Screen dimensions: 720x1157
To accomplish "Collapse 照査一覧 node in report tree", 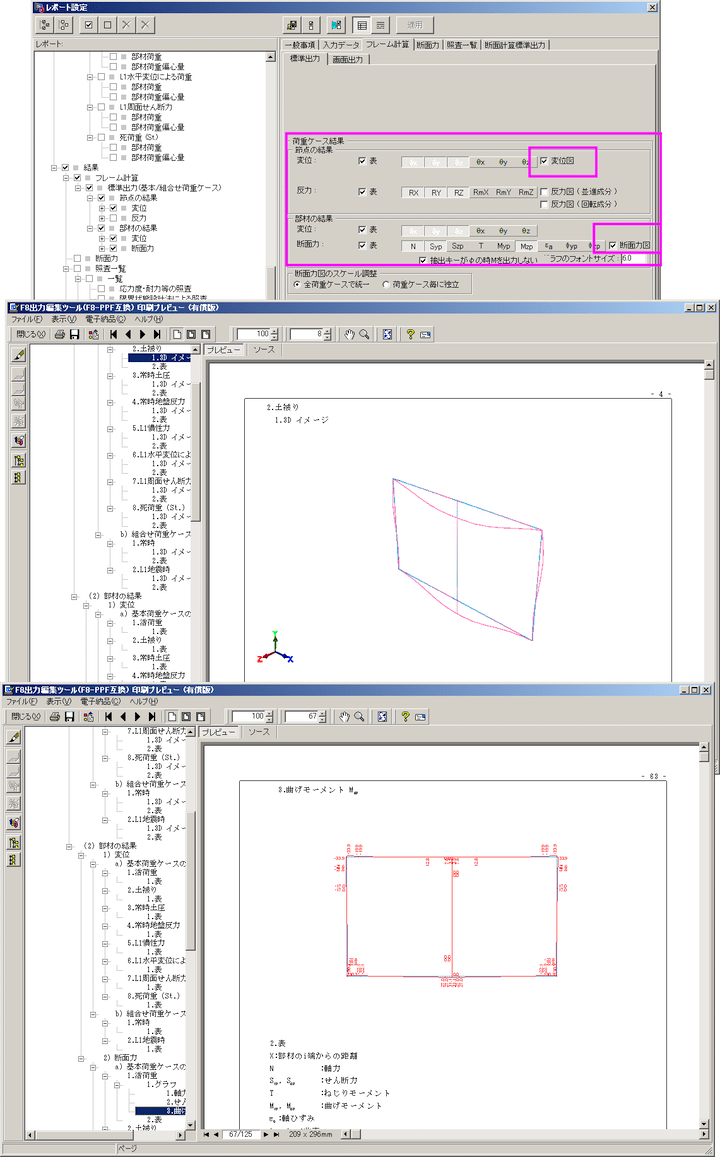I will point(66,269).
